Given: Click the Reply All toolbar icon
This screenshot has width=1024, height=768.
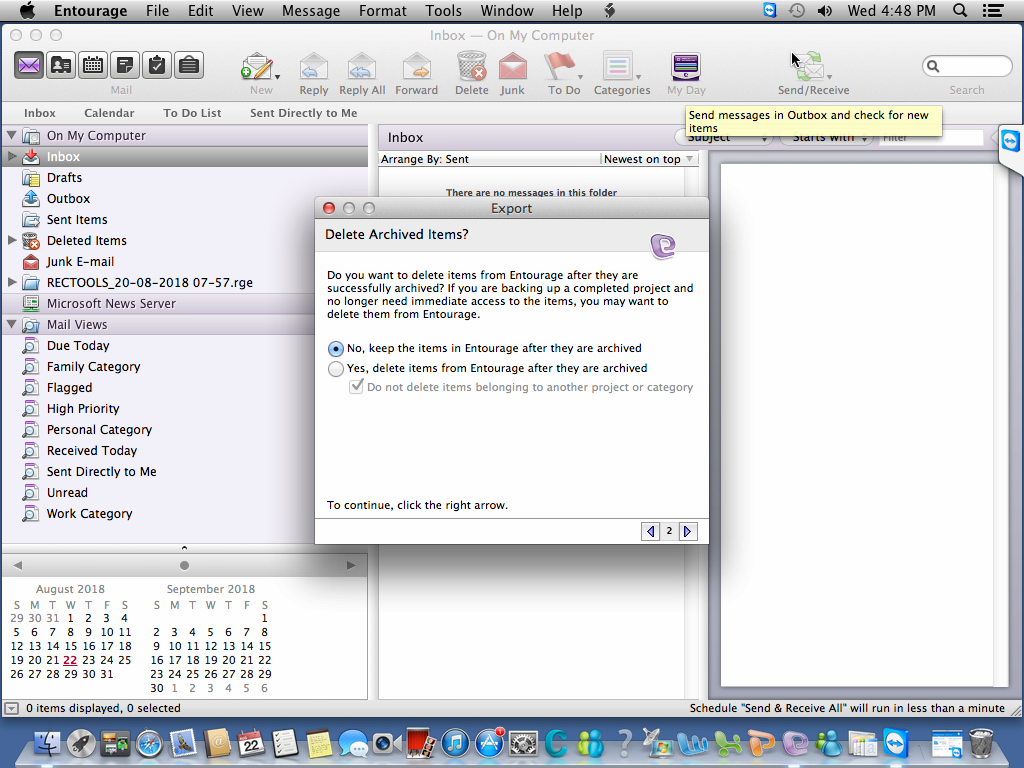Looking at the screenshot, I should pyautogui.click(x=362, y=67).
